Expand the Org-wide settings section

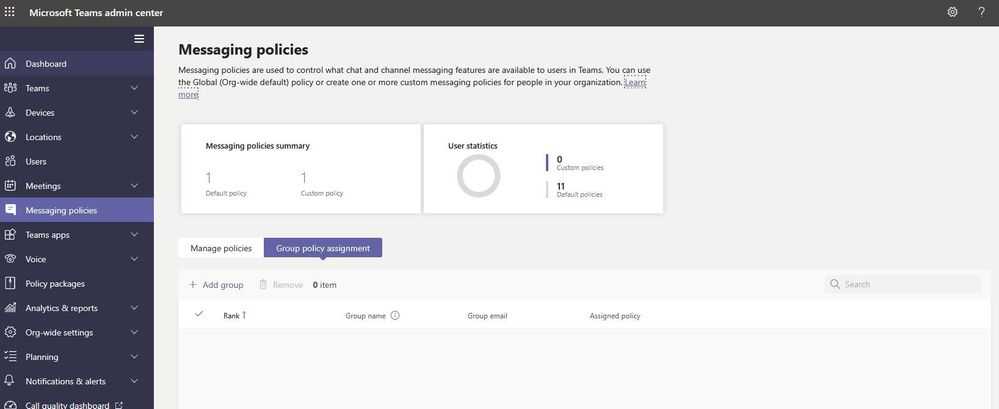134,332
